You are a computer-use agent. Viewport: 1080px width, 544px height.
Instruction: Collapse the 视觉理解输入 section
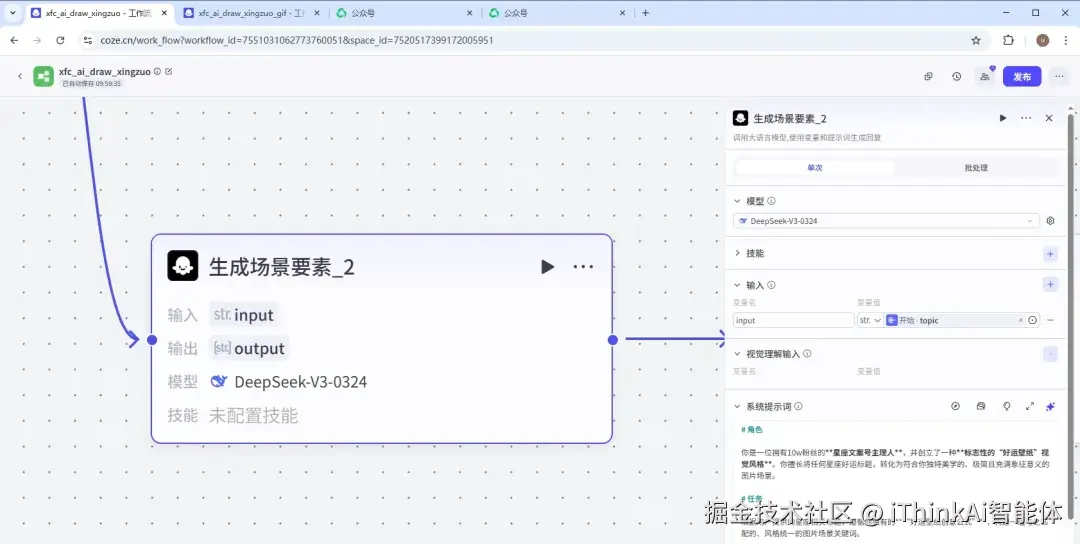738,354
